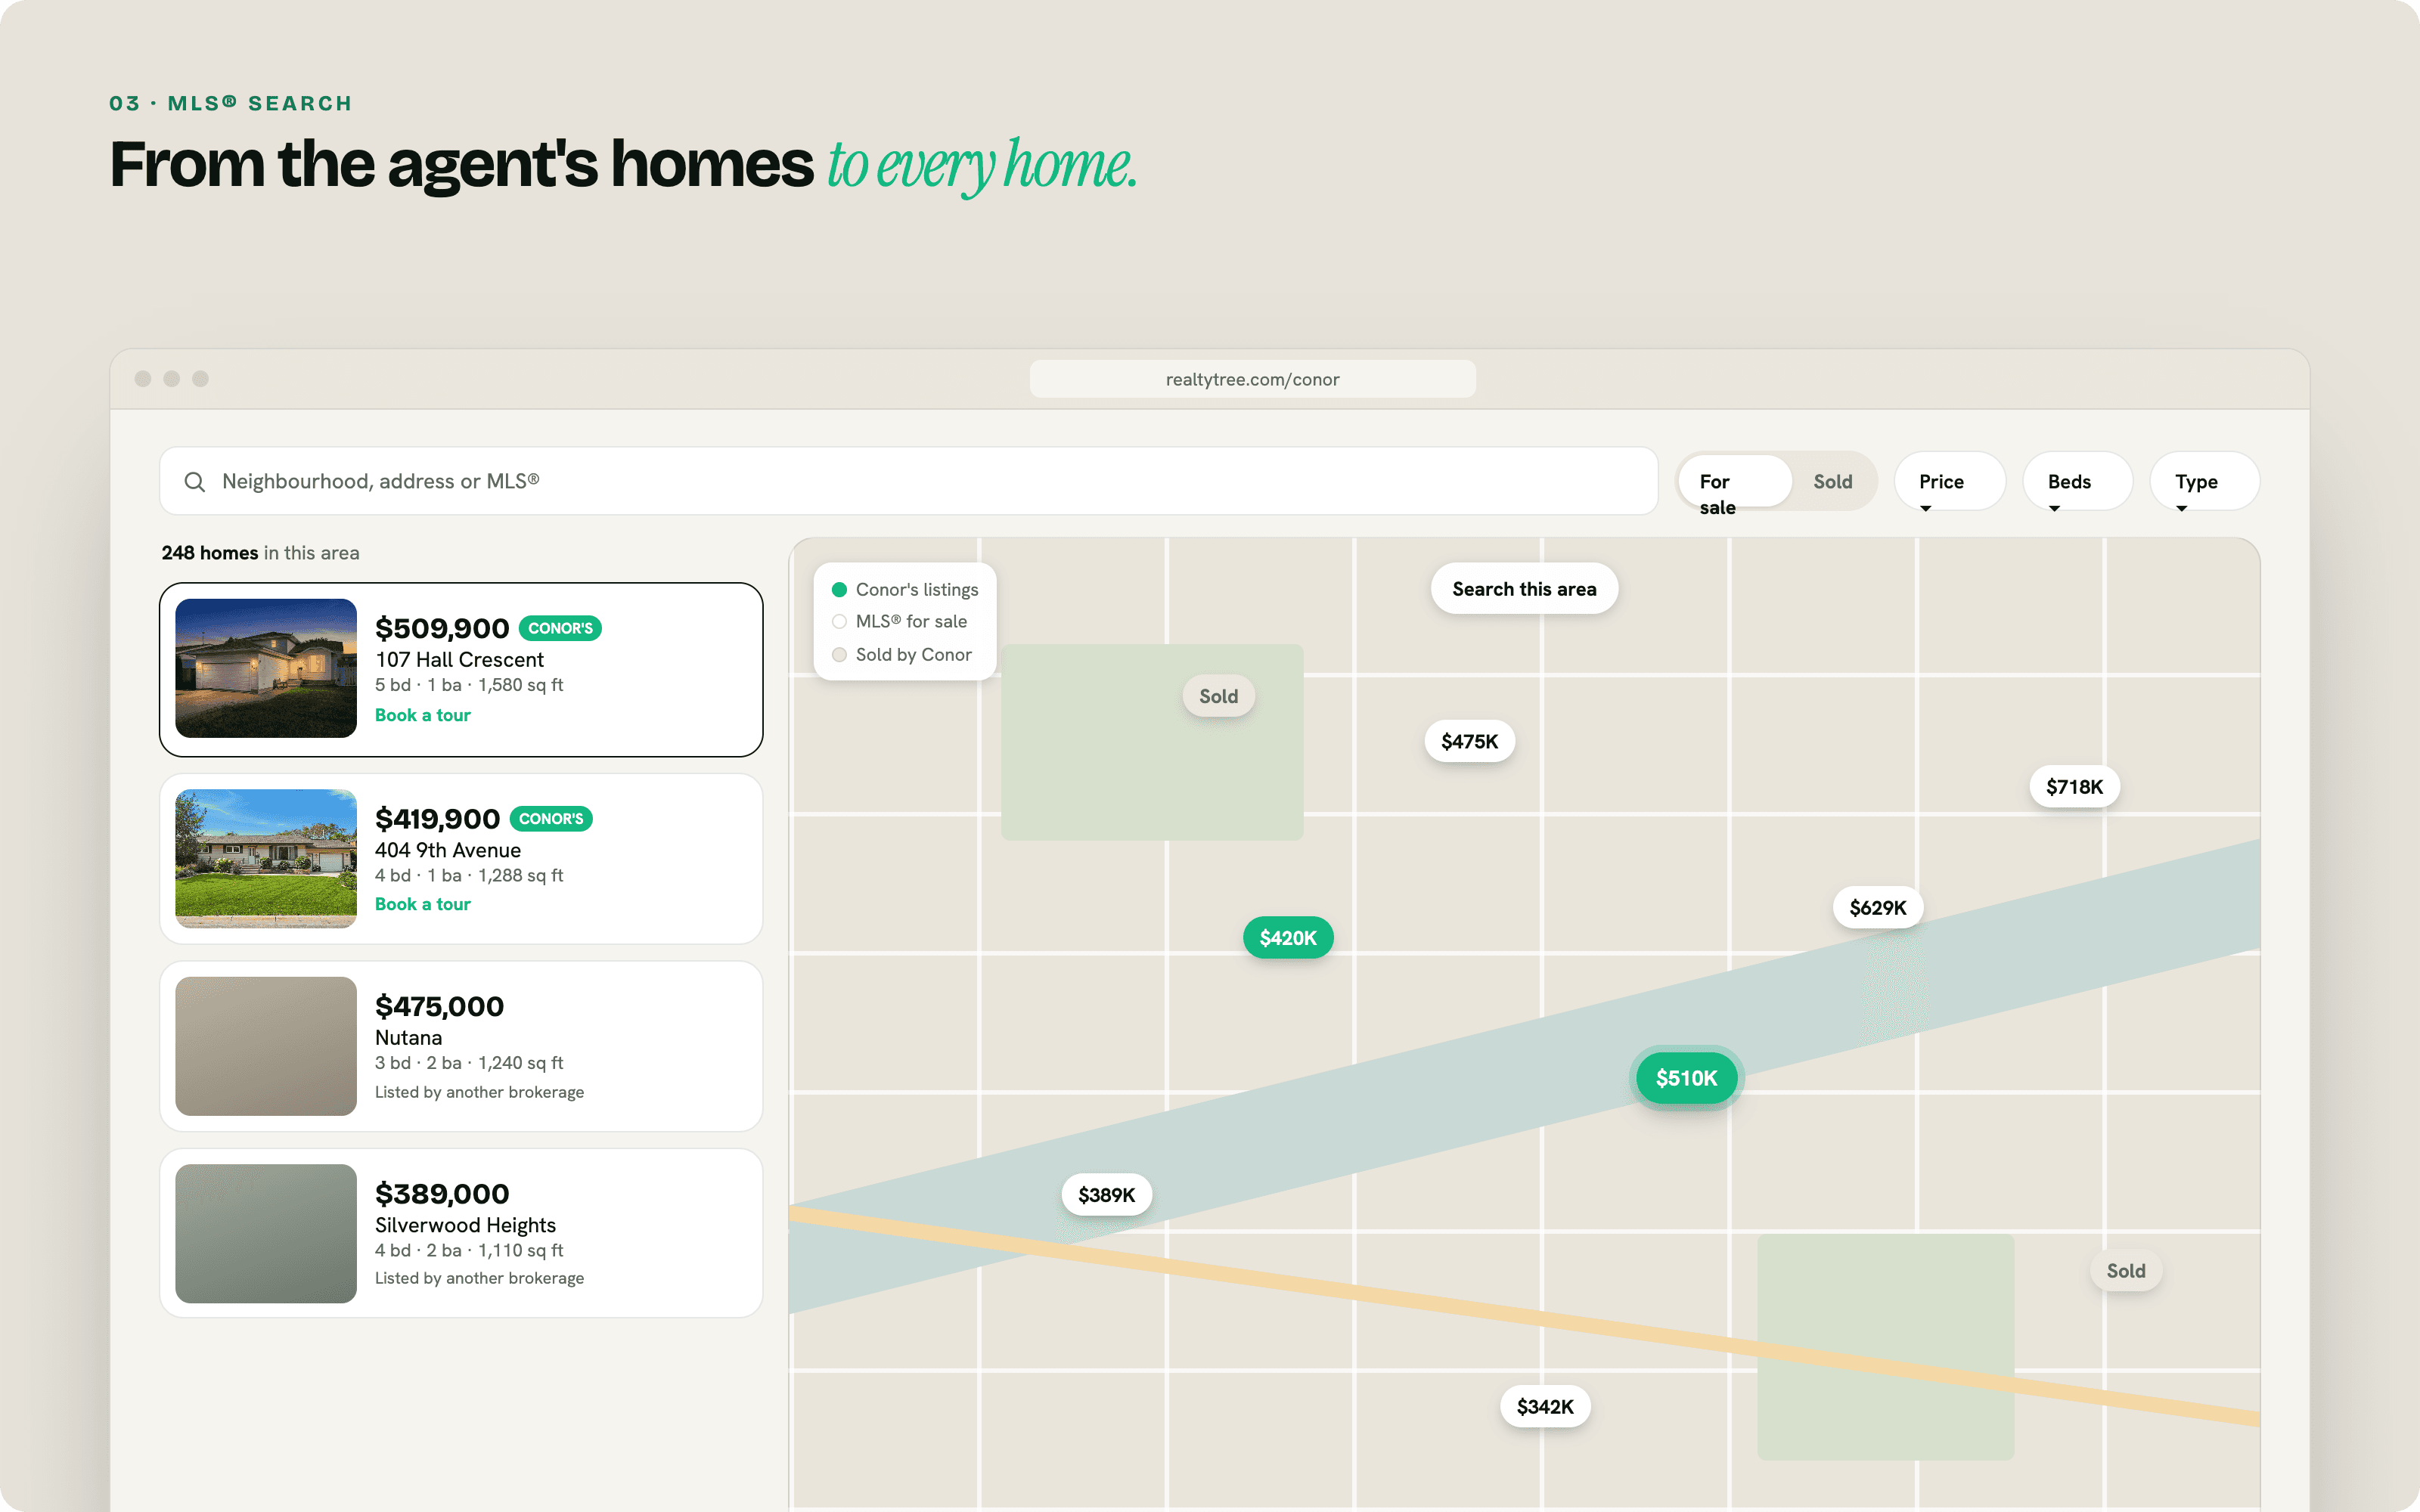This screenshot has height=1512, width=2420.
Task: Click the 3 bd · 2 ba · 1,240 sq ft details
Action: tap(469, 1063)
